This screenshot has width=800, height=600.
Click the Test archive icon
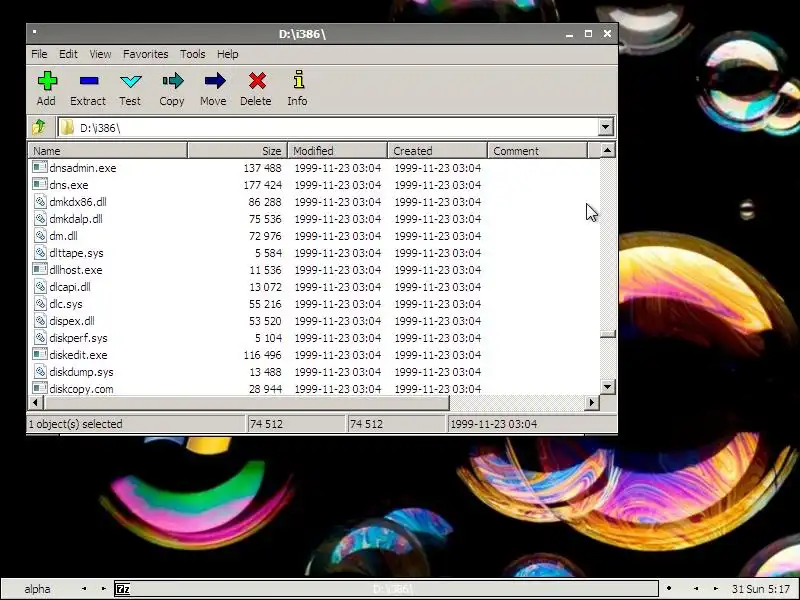tap(131, 81)
